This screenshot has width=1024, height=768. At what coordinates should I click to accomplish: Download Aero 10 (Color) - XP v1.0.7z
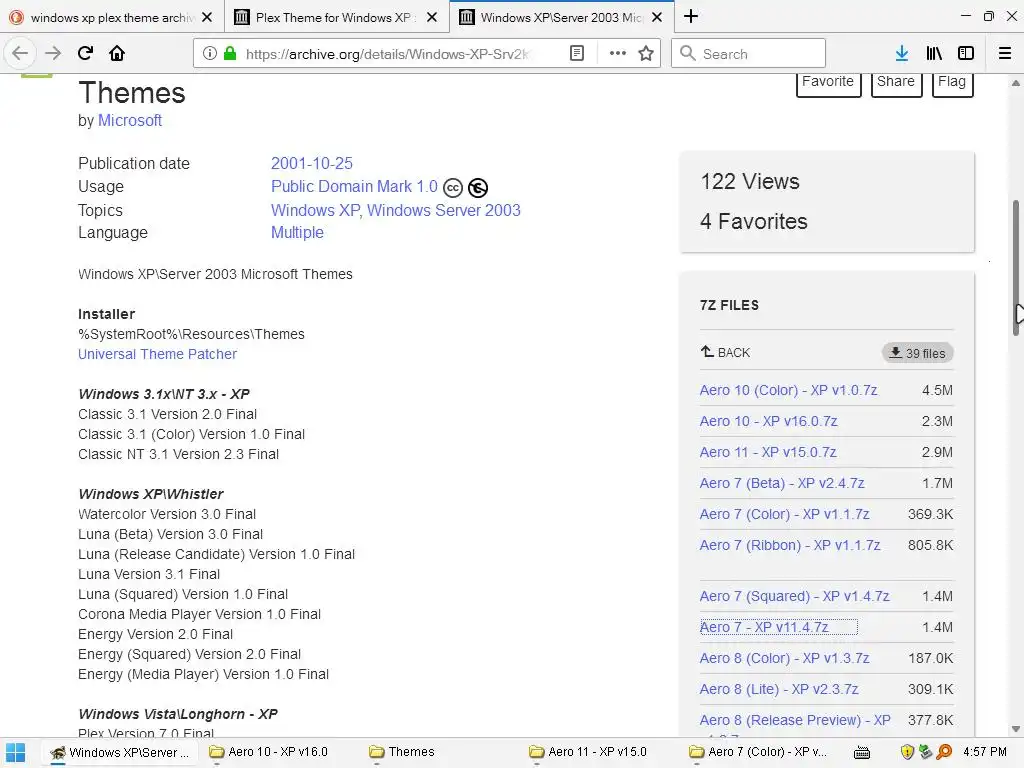coord(788,391)
